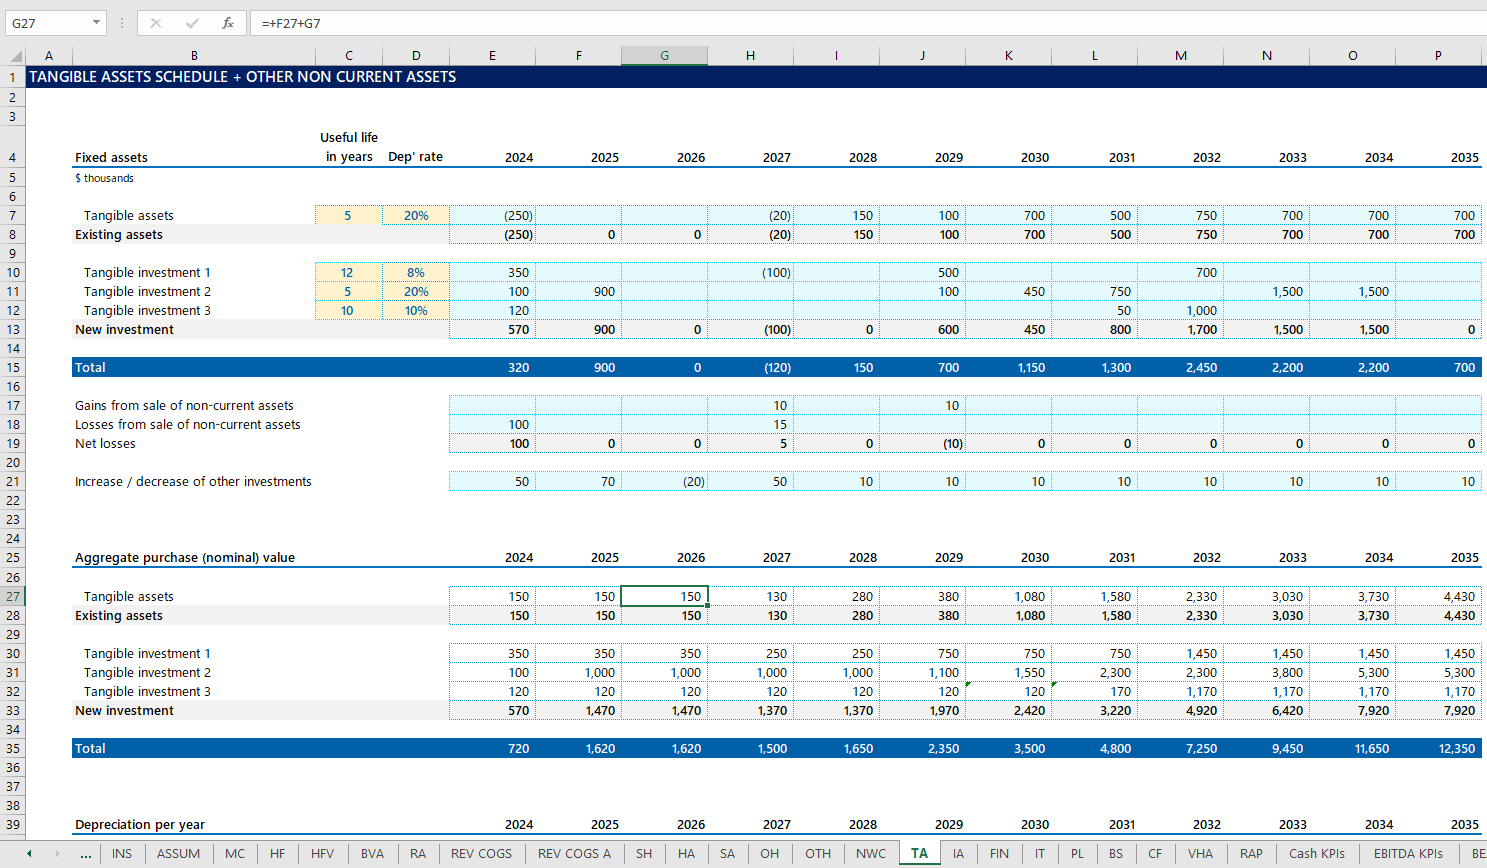
Task: Select row 15 header
Action: tap(13, 368)
